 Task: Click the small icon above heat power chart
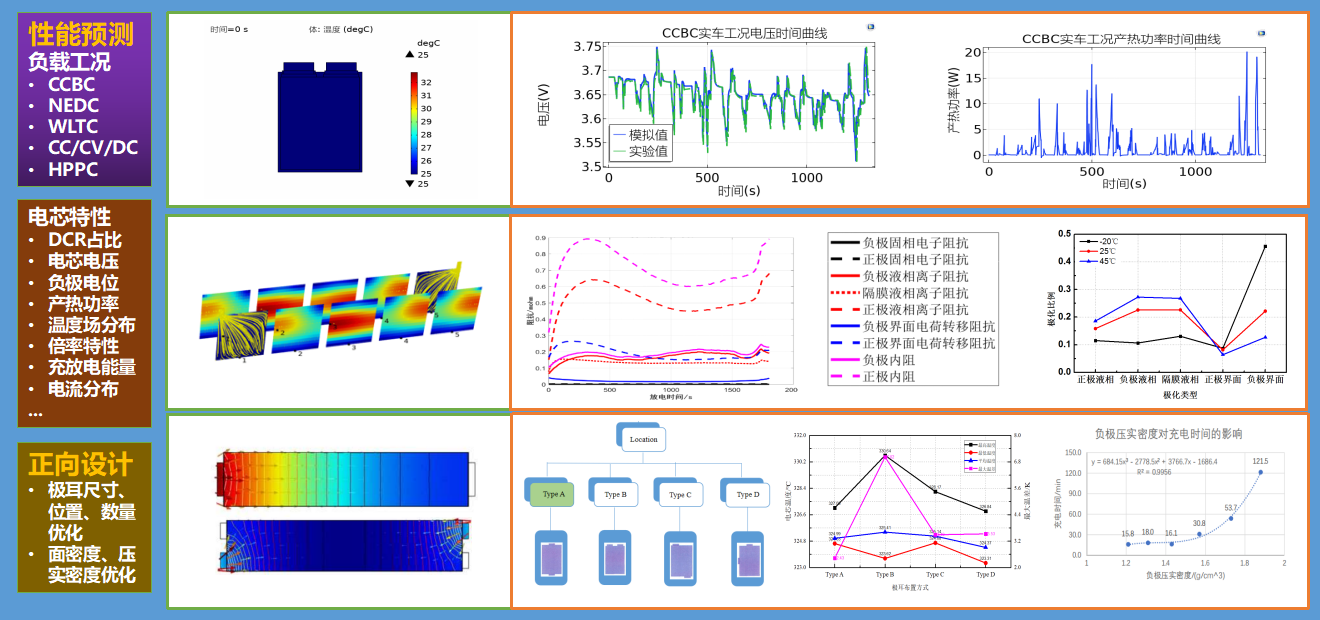click(1260, 32)
